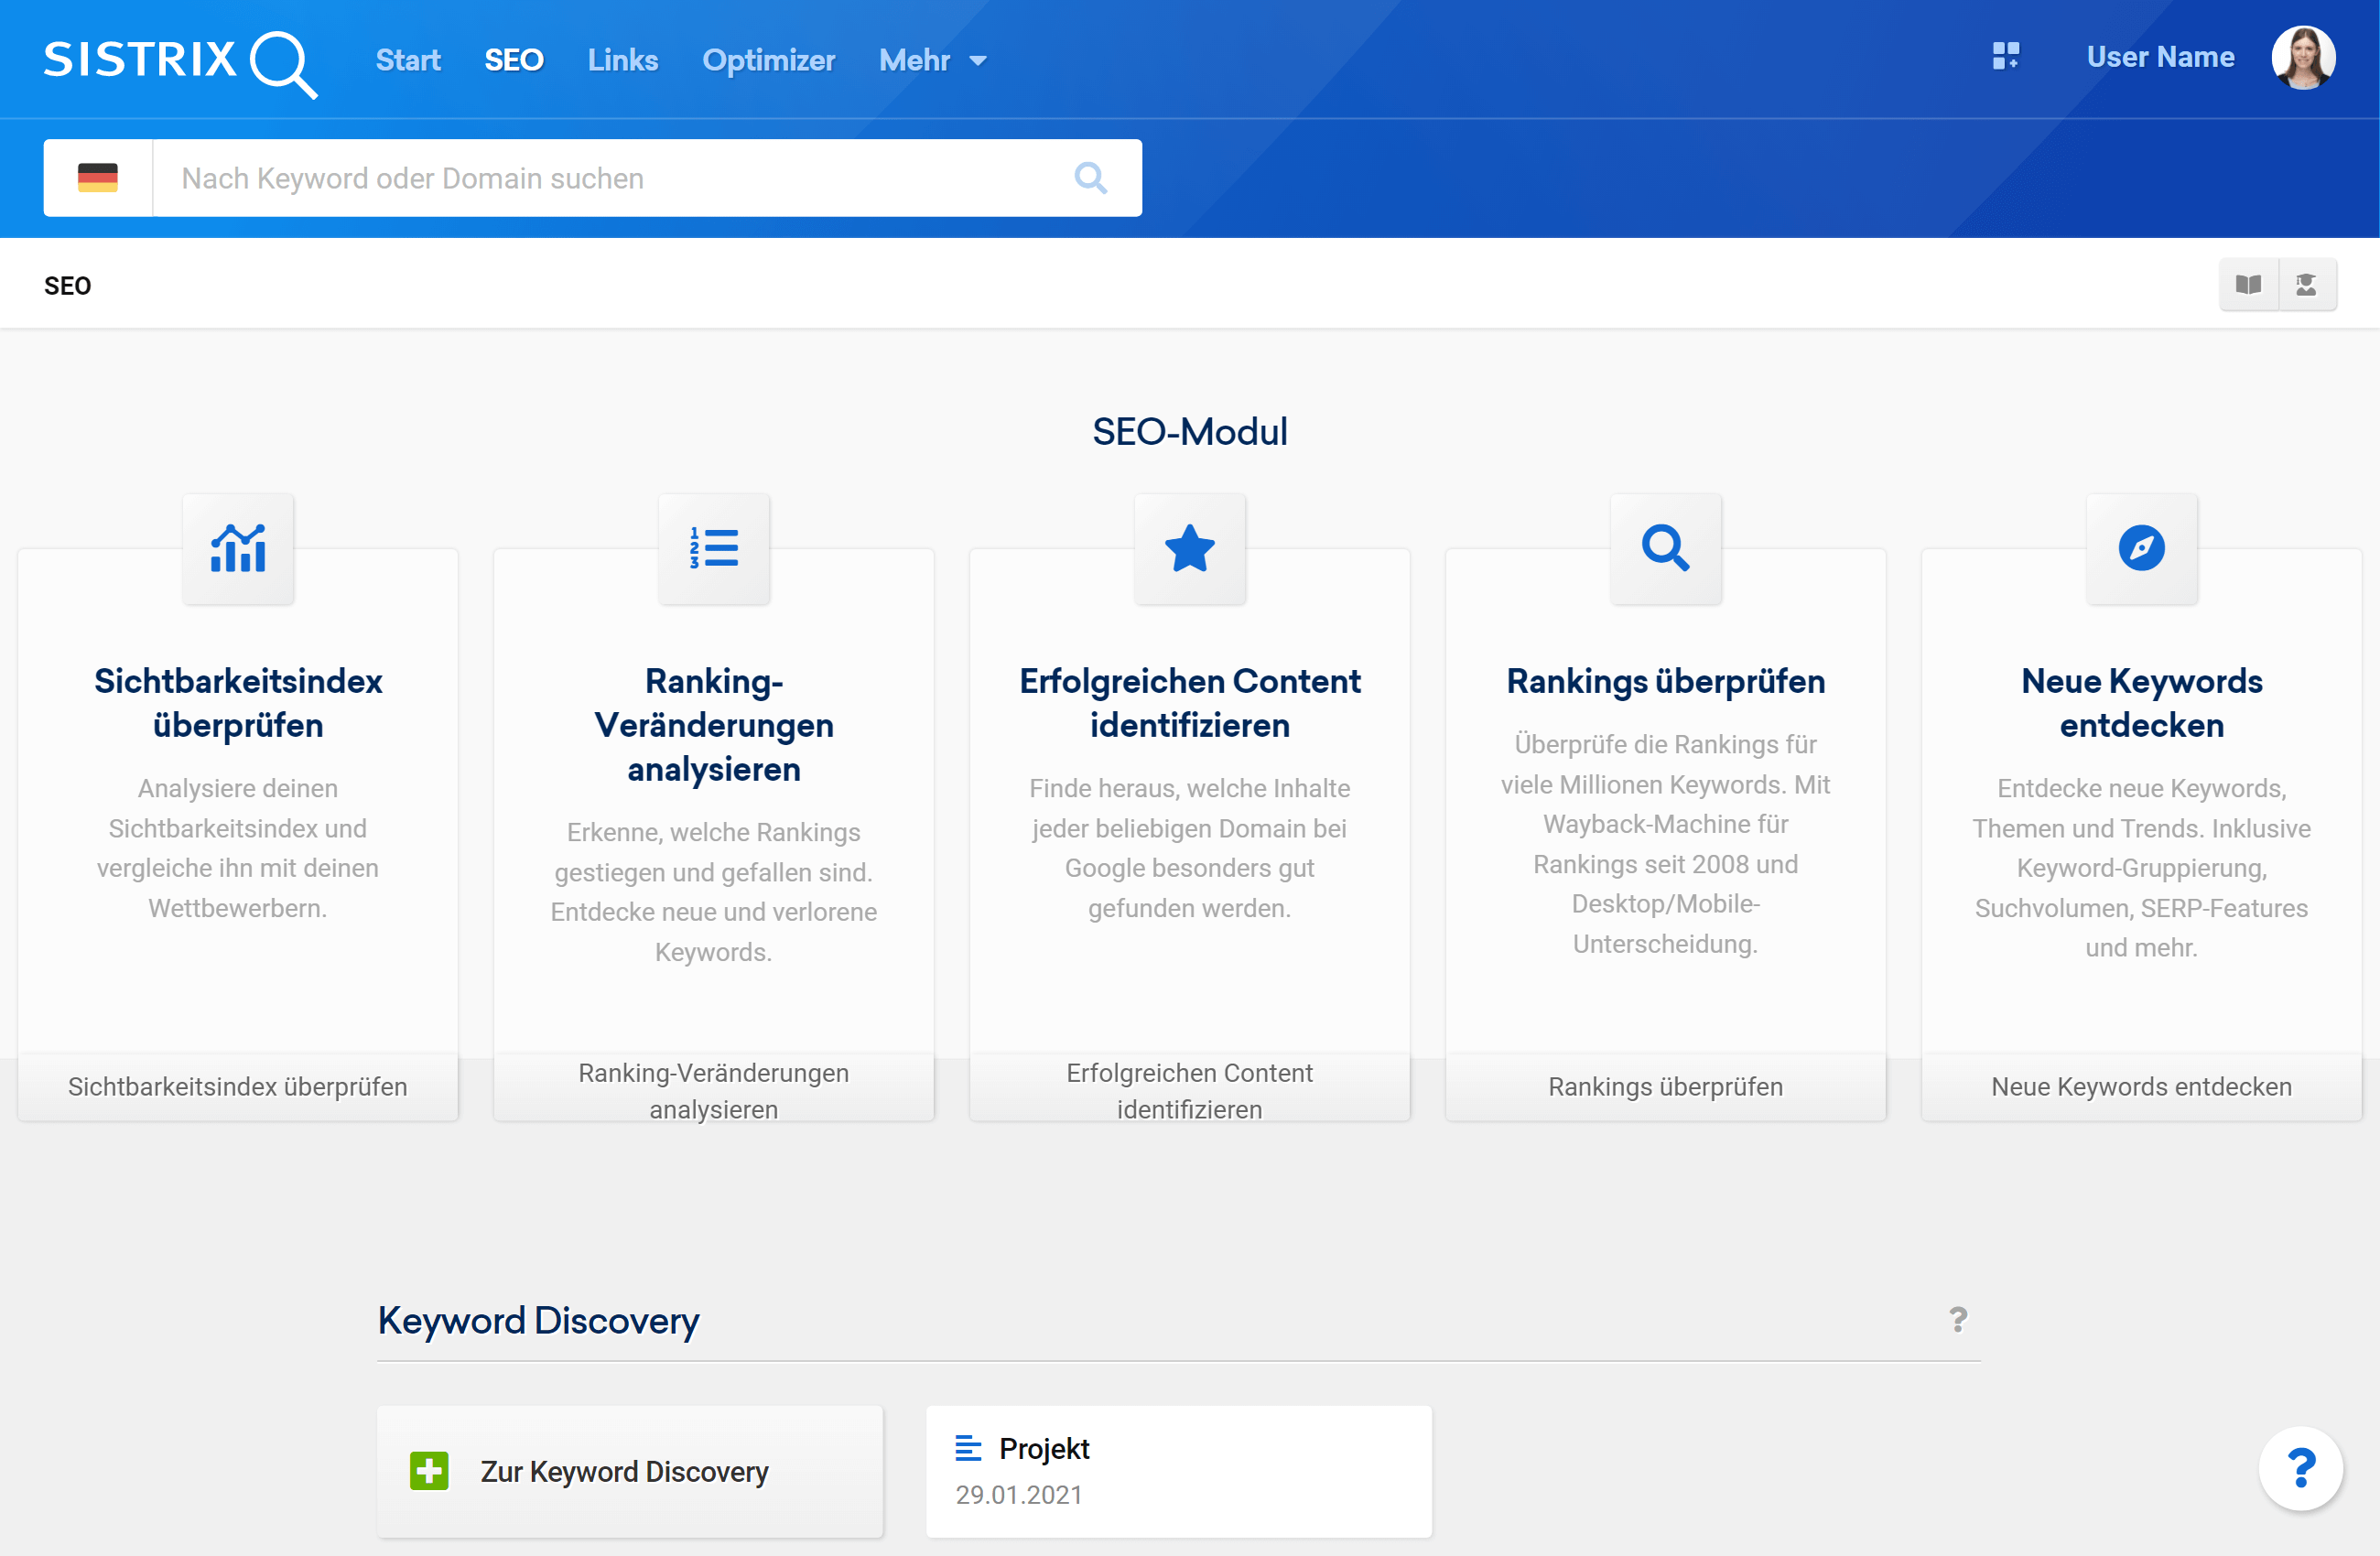The width and height of the screenshot is (2380, 1556).
Task: Open the tutorial graduate icon
Action: pyautogui.click(x=2307, y=285)
